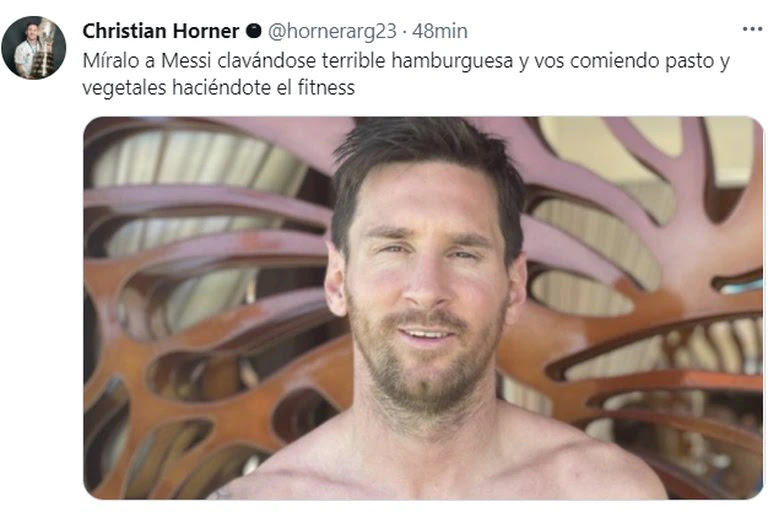This screenshot has height=512, width=768.
Task: Click the dot separator before 48min
Action: click(x=404, y=32)
